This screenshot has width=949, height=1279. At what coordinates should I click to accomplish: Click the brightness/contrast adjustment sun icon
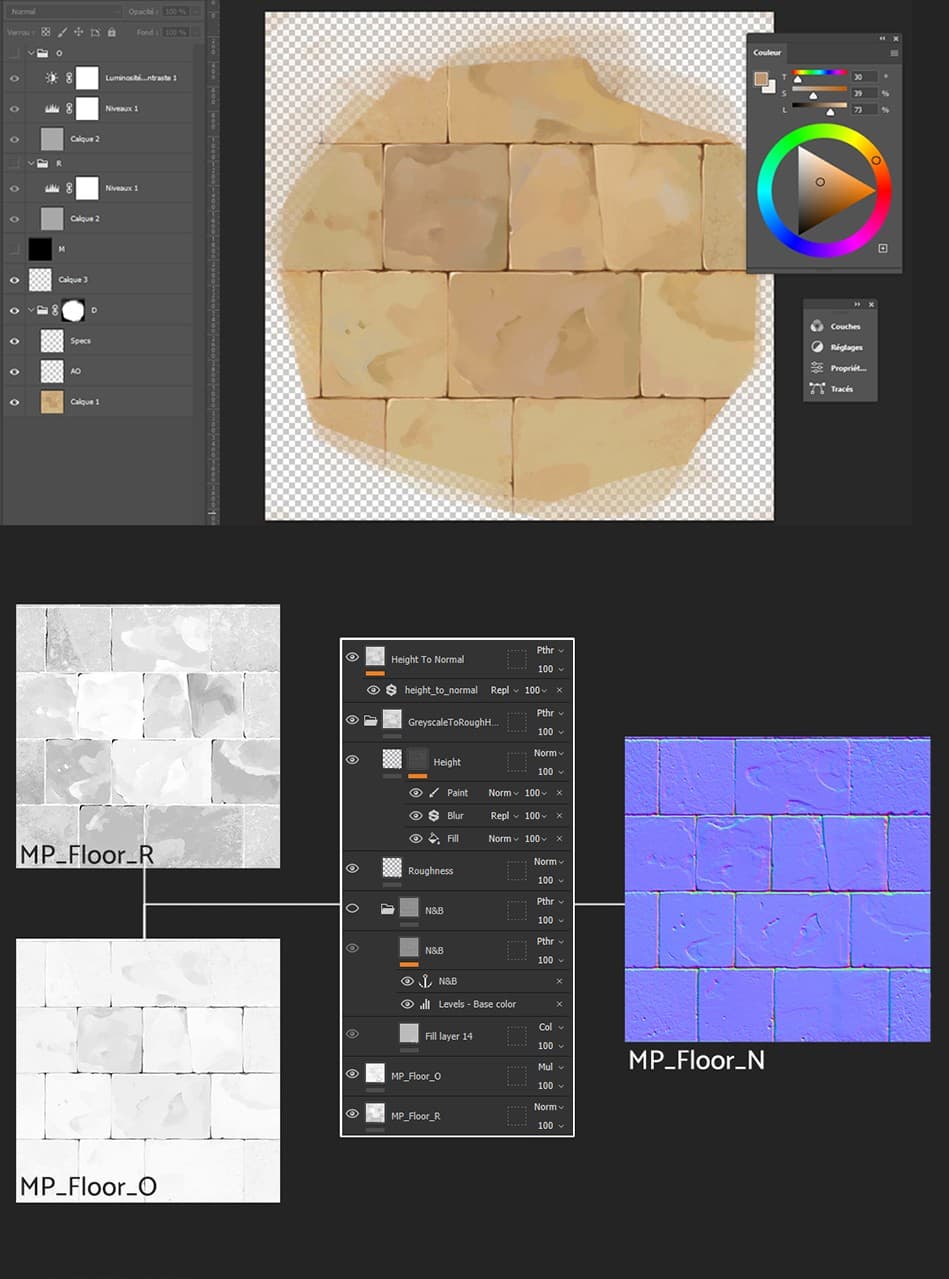pos(52,78)
